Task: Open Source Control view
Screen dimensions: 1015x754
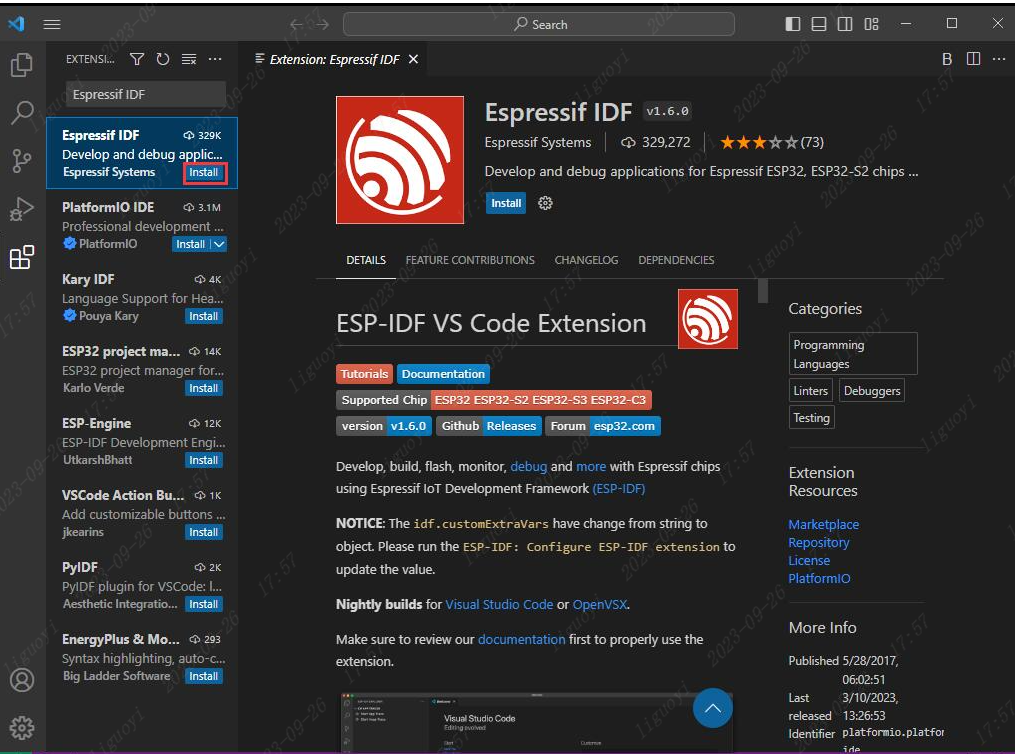Action: point(22,161)
